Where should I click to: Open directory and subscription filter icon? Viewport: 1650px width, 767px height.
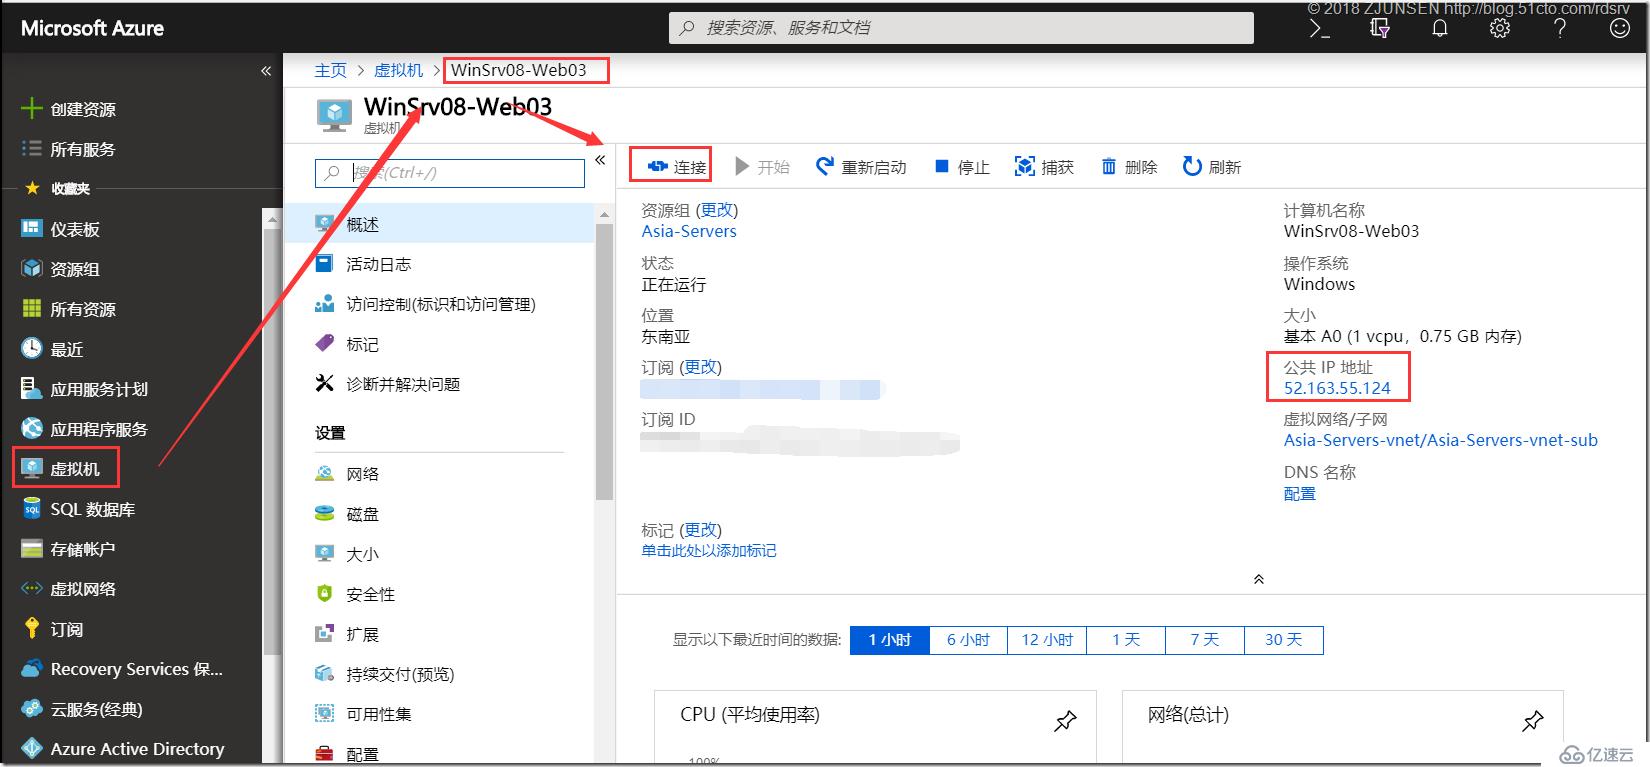point(1380,29)
